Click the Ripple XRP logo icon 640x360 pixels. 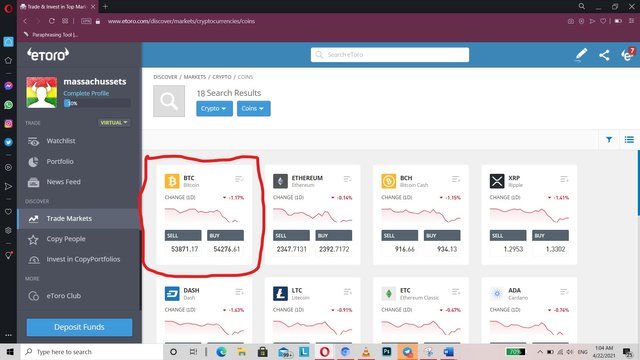(497, 181)
